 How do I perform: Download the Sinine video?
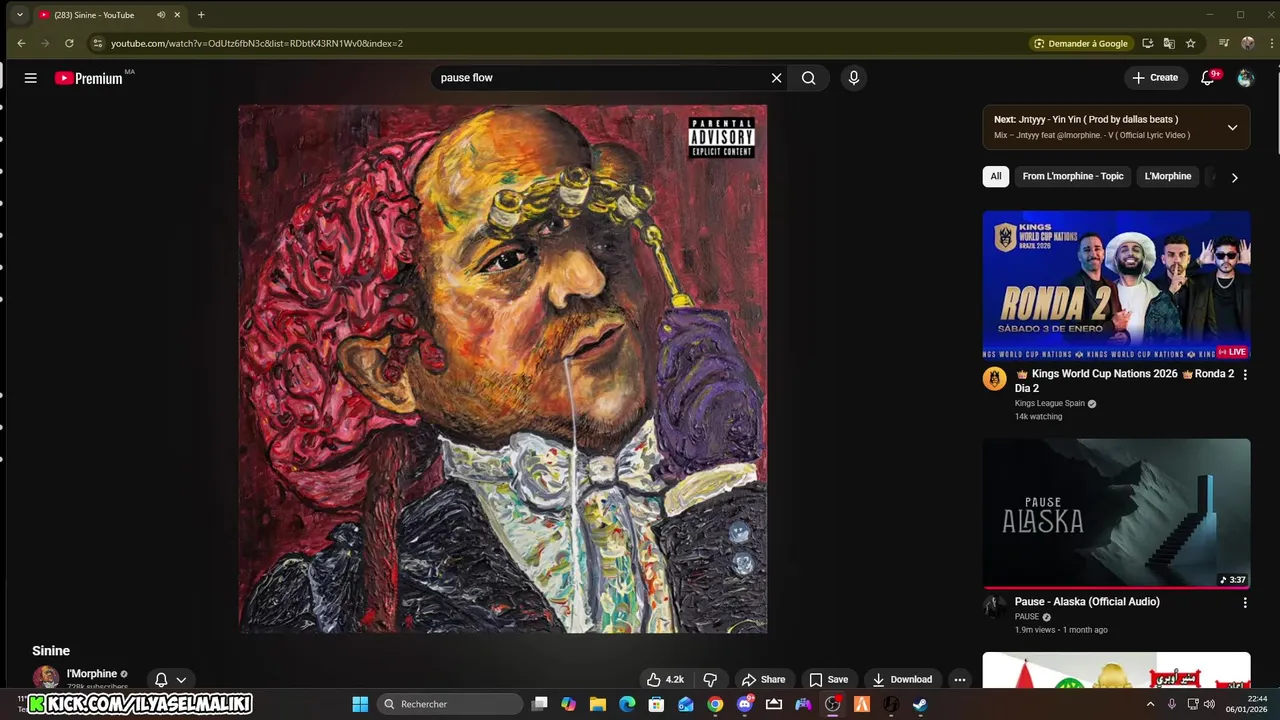902,679
